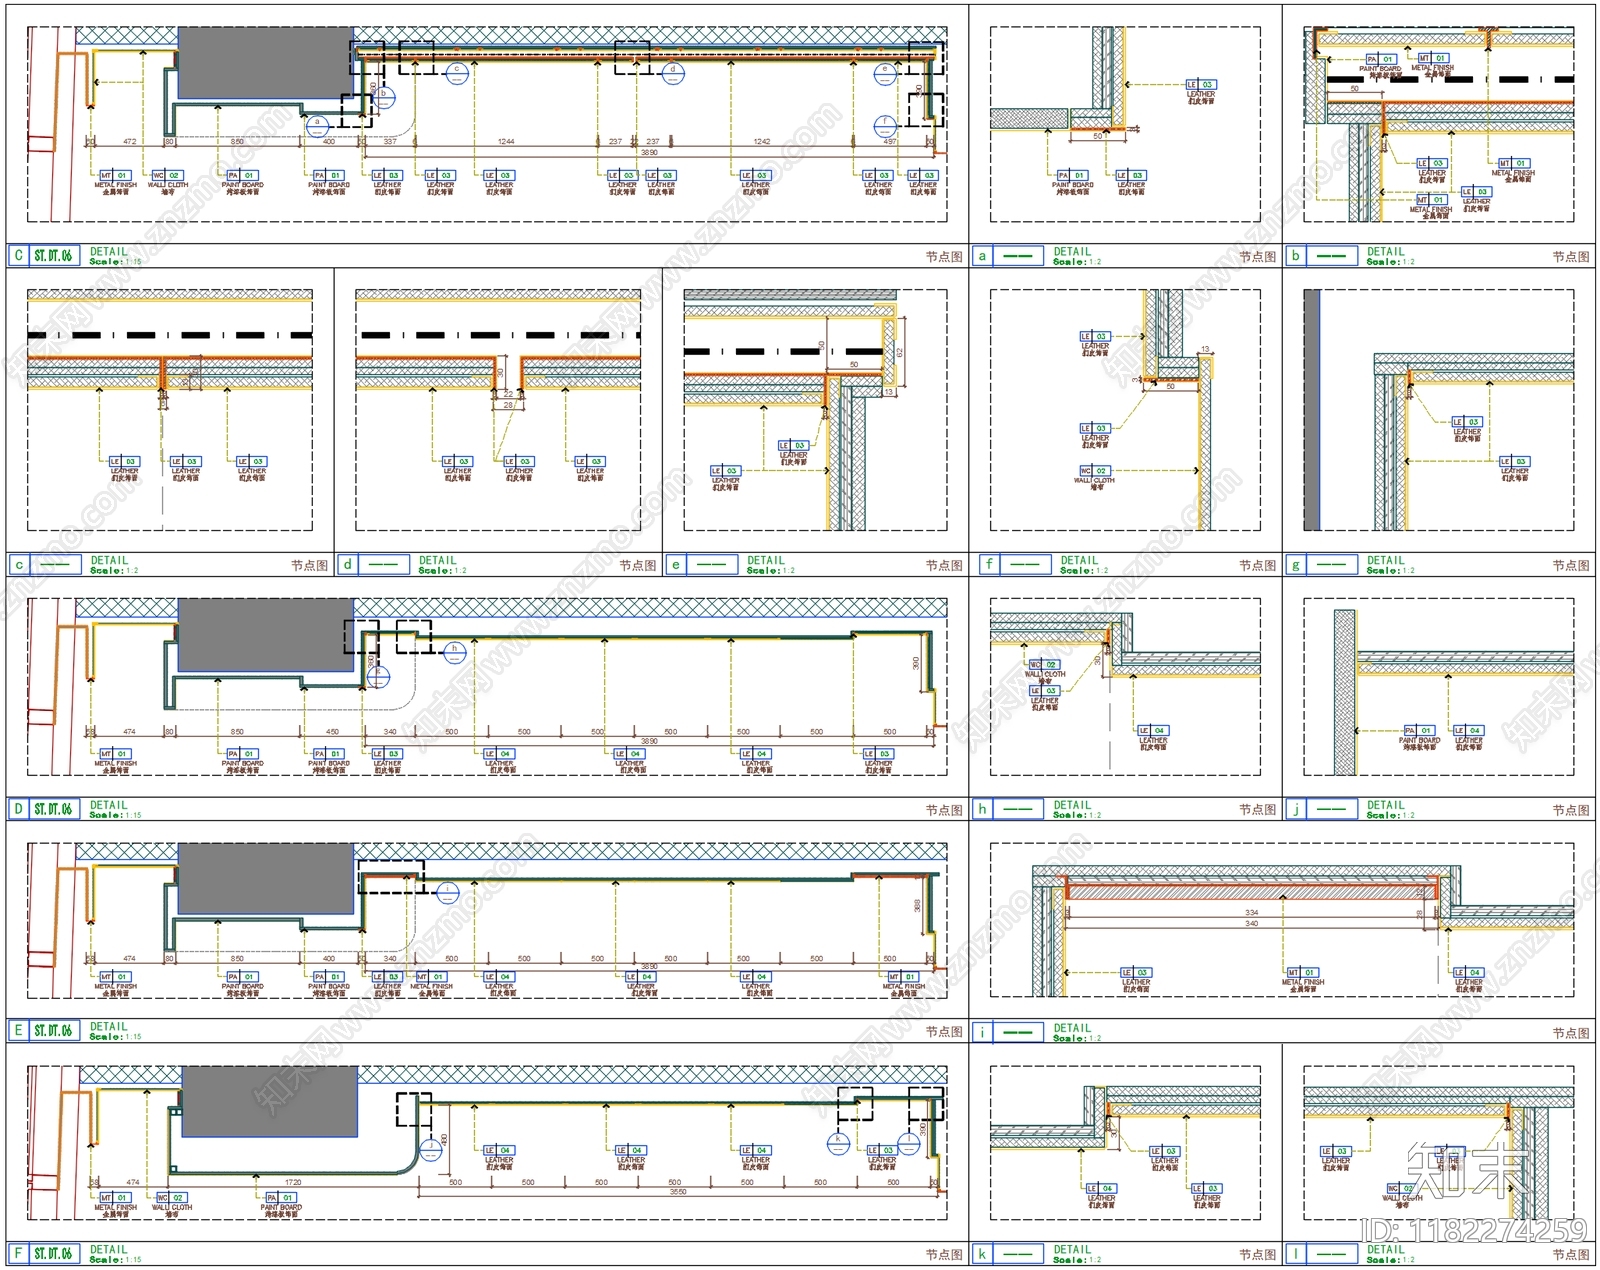Click MT 01 metal finish tag in section C
The height and width of the screenshot is (1270, 1600).
[115, 175]
